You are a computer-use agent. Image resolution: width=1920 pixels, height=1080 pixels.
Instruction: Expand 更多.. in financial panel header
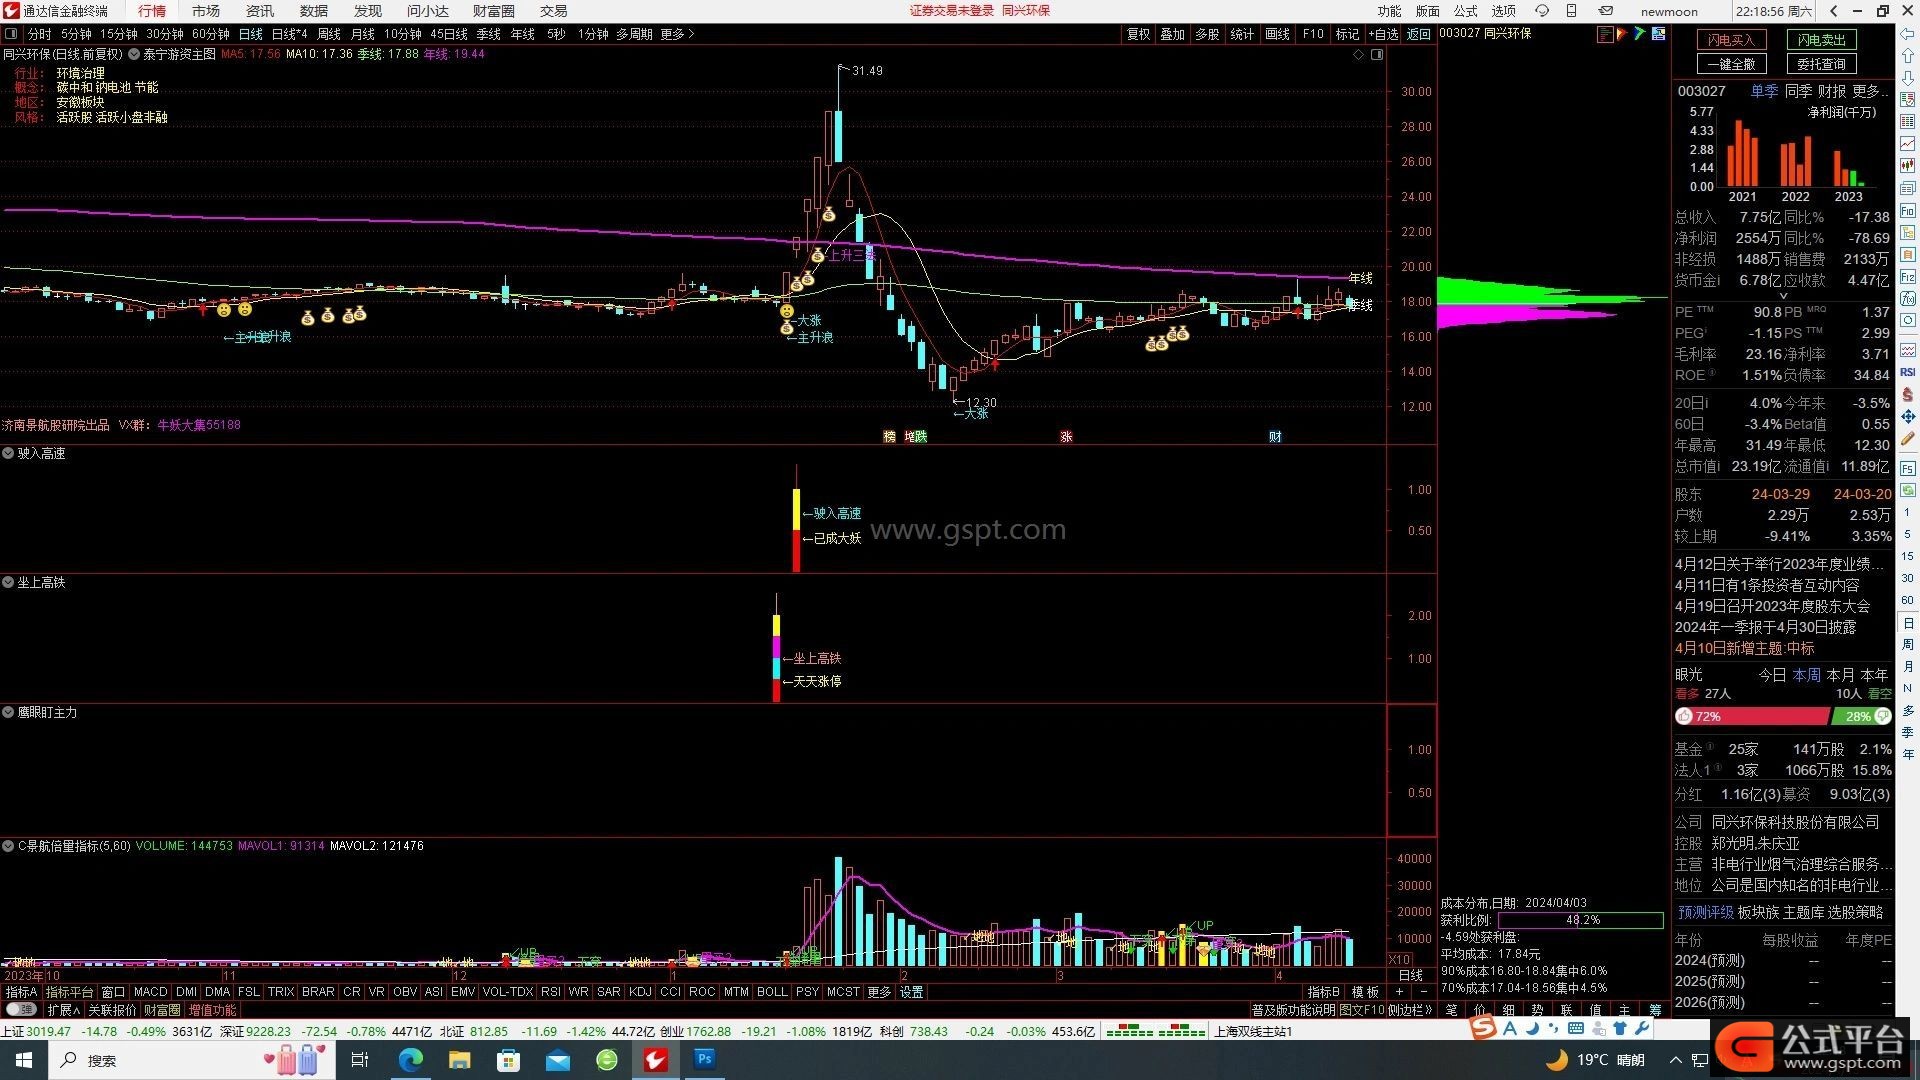click(1871, 91)
